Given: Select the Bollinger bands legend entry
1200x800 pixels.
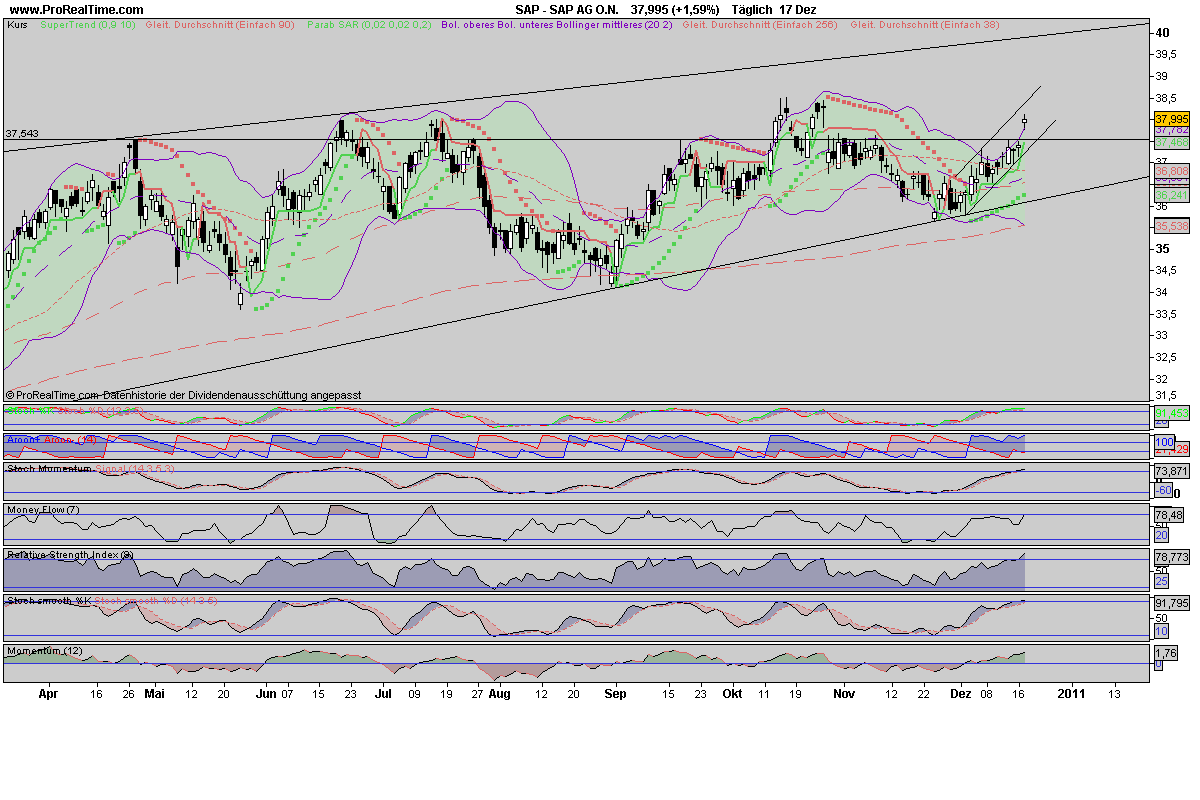Looking at the screenshot, I should (x=557, y=23).
